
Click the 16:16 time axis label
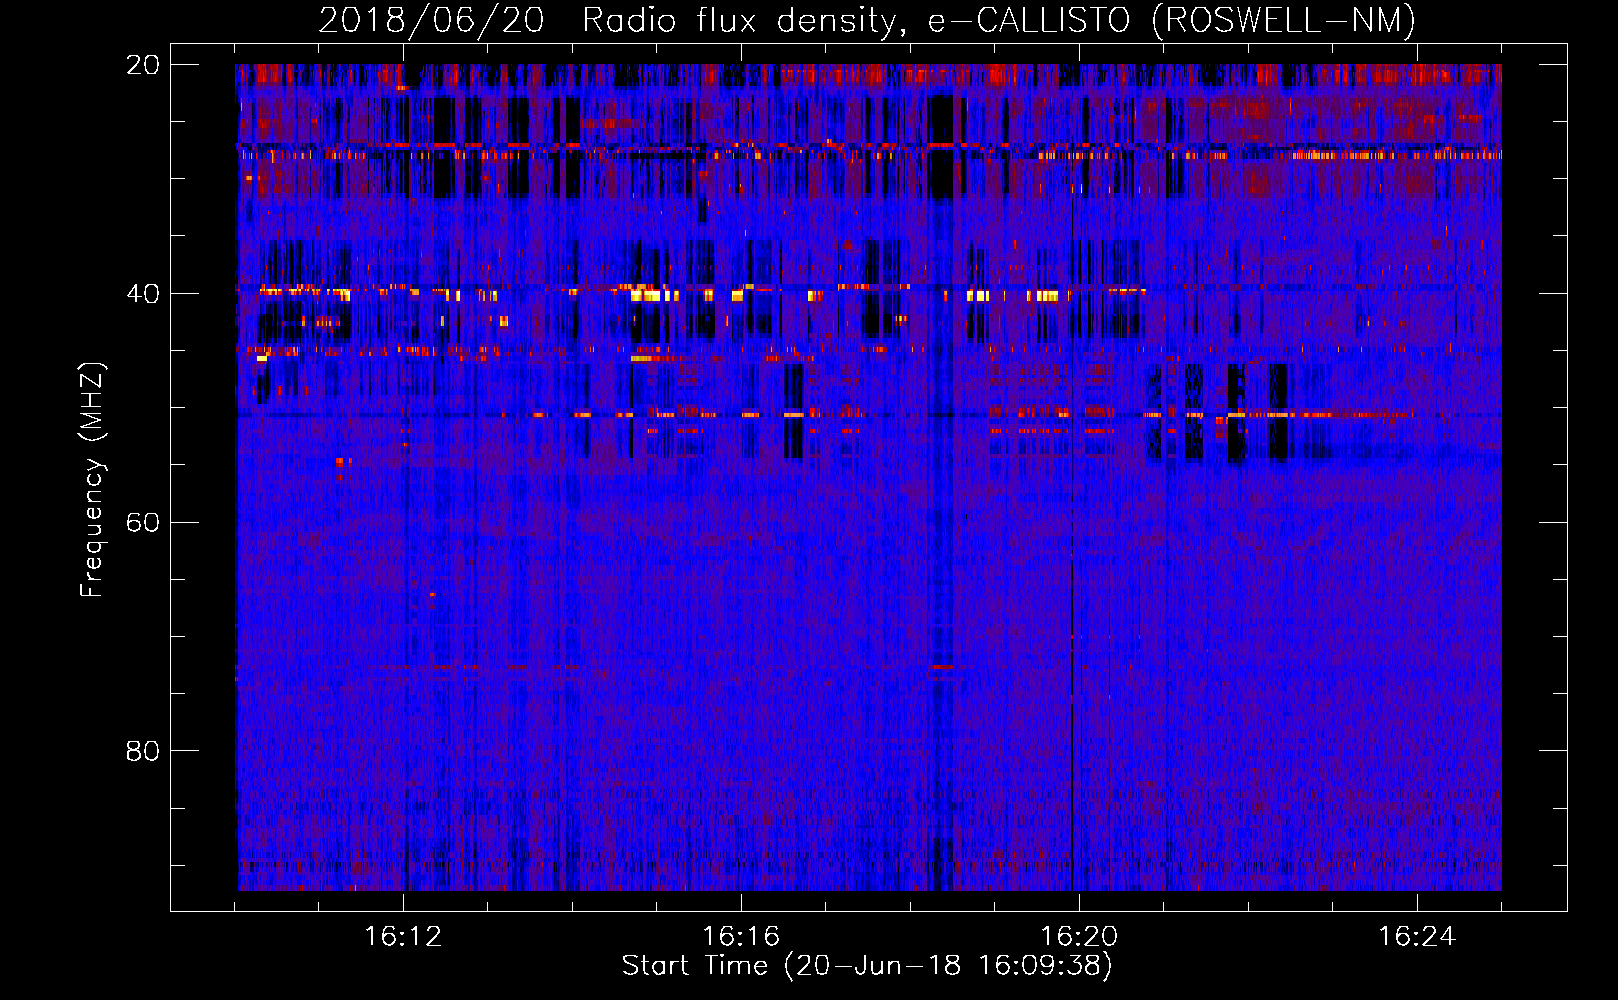(x=741, y=937)
